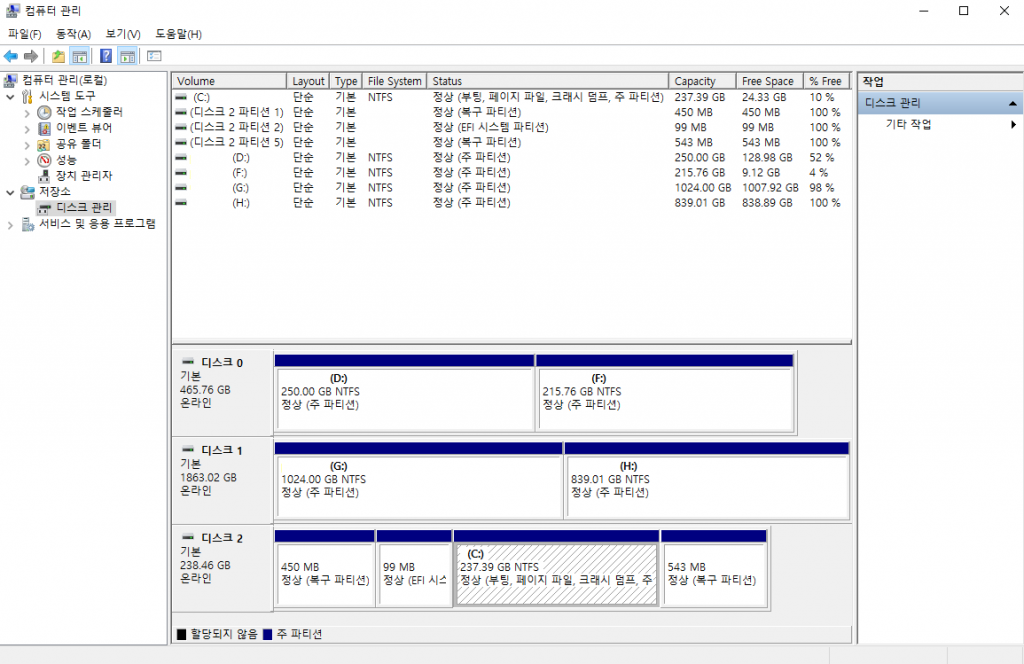The width and height of the screenshot is (1024, 664).
Task: Click the 성능 icon in tree
Action: pos(44,160)
